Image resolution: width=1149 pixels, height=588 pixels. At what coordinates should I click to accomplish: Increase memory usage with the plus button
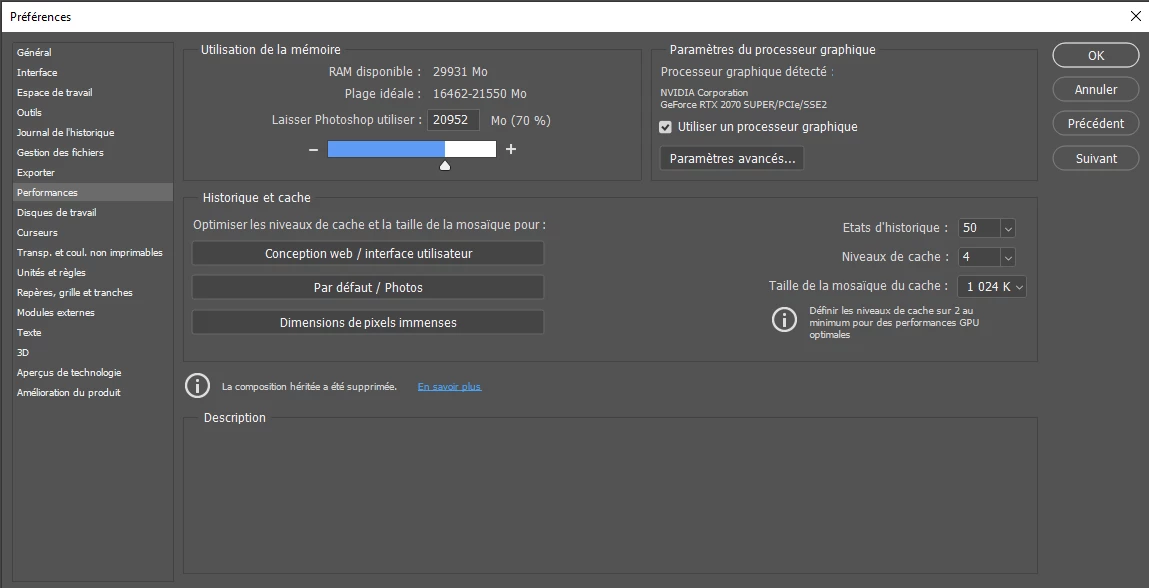511,150
